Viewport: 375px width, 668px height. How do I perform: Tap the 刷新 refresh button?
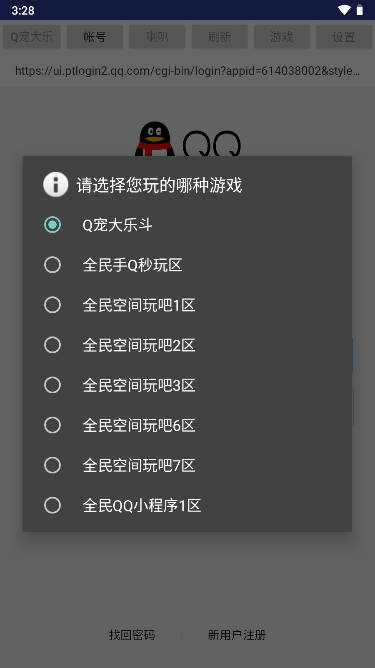tap(219, 37)
